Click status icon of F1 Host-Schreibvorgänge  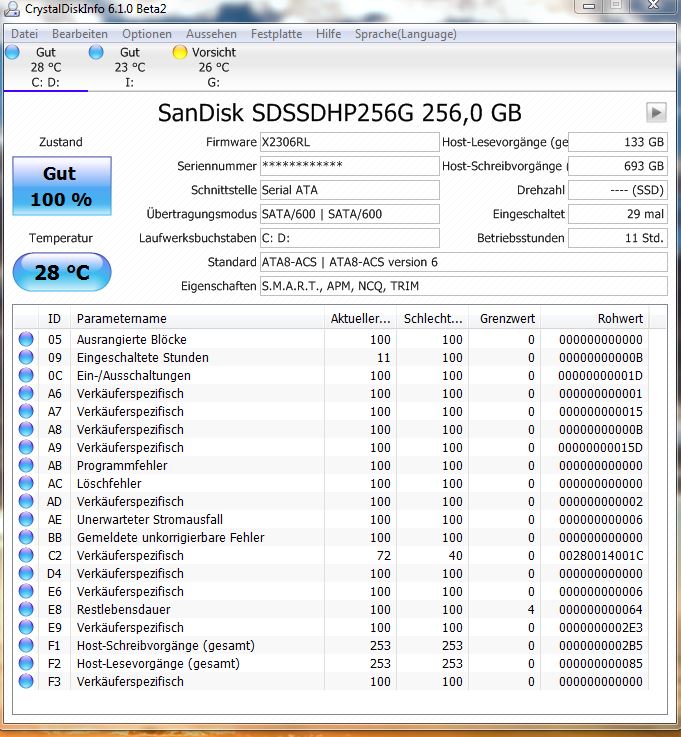click(x=26, y=645)
